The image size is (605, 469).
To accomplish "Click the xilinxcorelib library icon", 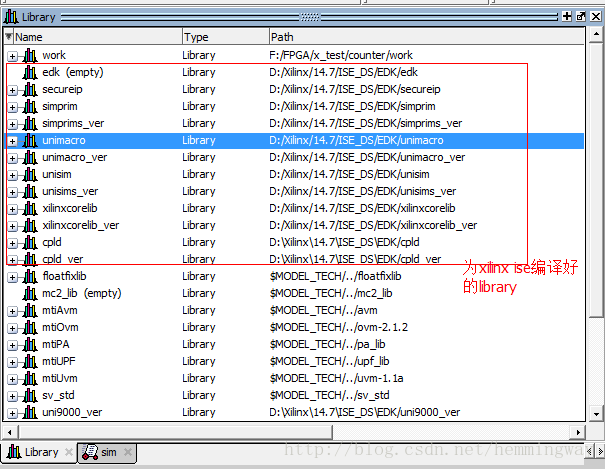I will 30,208.
